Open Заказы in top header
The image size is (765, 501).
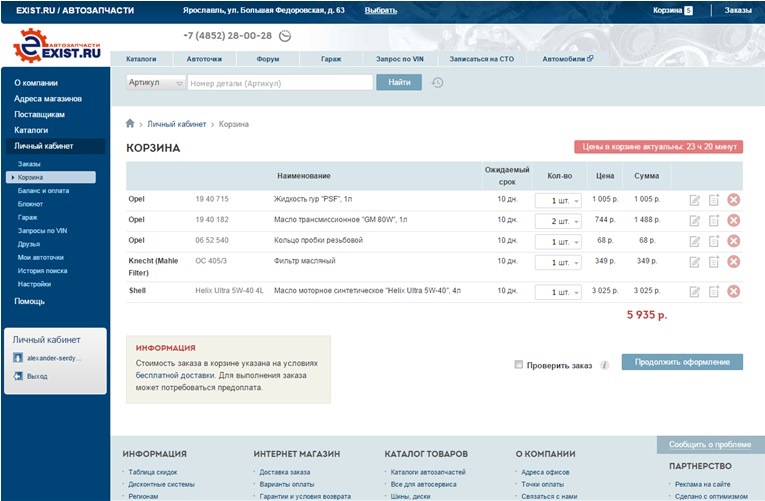click(738, 10)
